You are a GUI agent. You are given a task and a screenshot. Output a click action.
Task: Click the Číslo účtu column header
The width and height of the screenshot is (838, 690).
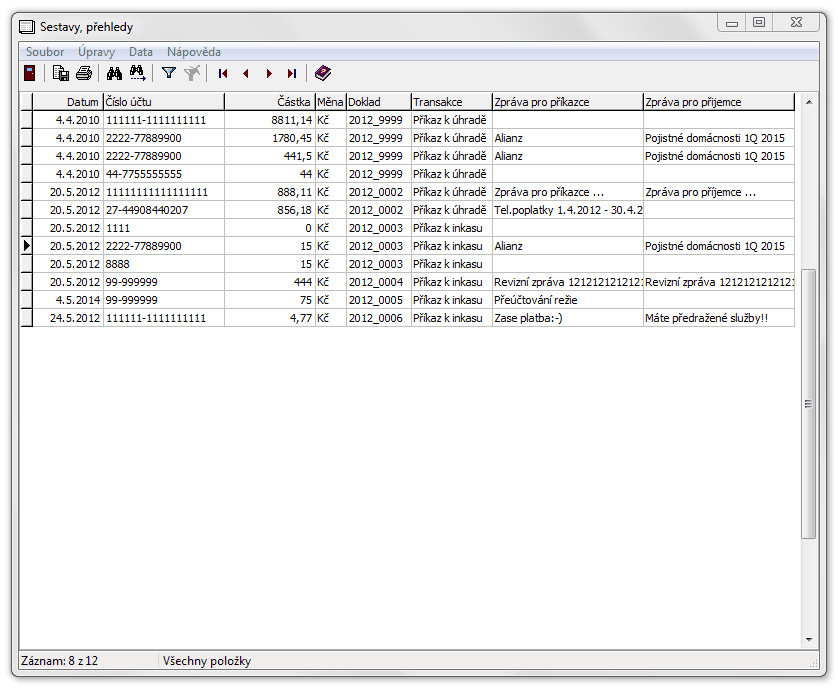click(164, 102)
